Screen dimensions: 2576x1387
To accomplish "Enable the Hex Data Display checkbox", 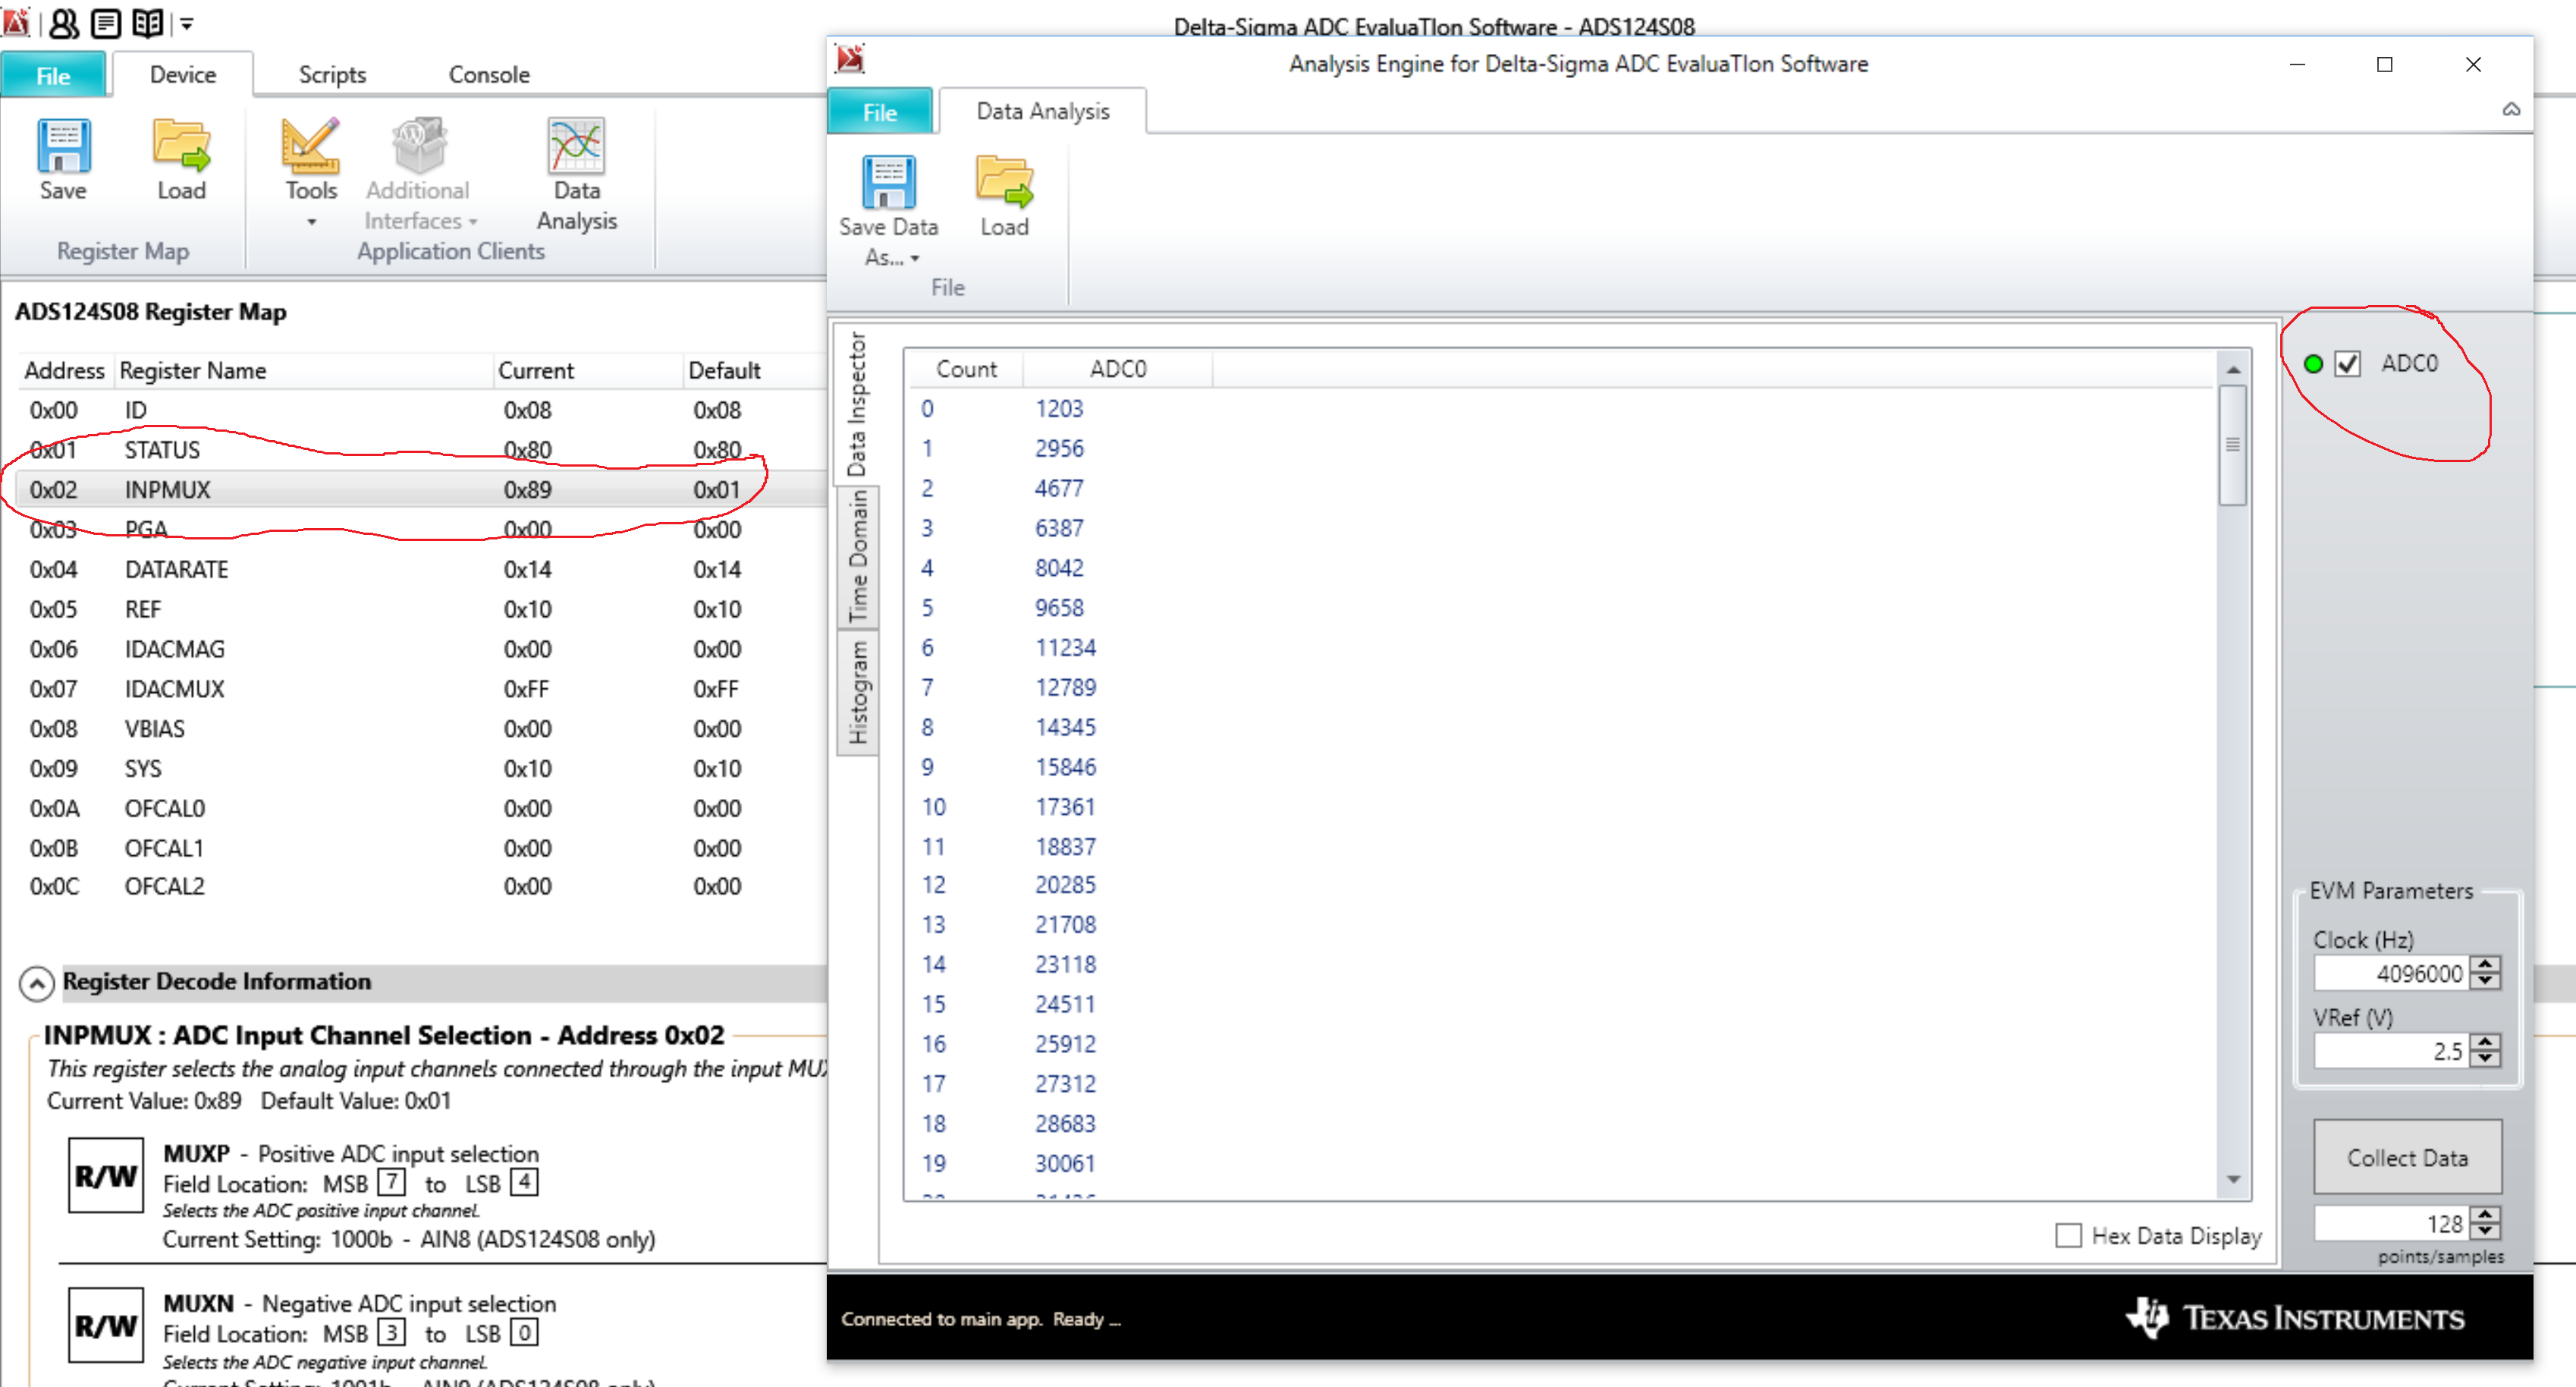I will 2068,1236.
